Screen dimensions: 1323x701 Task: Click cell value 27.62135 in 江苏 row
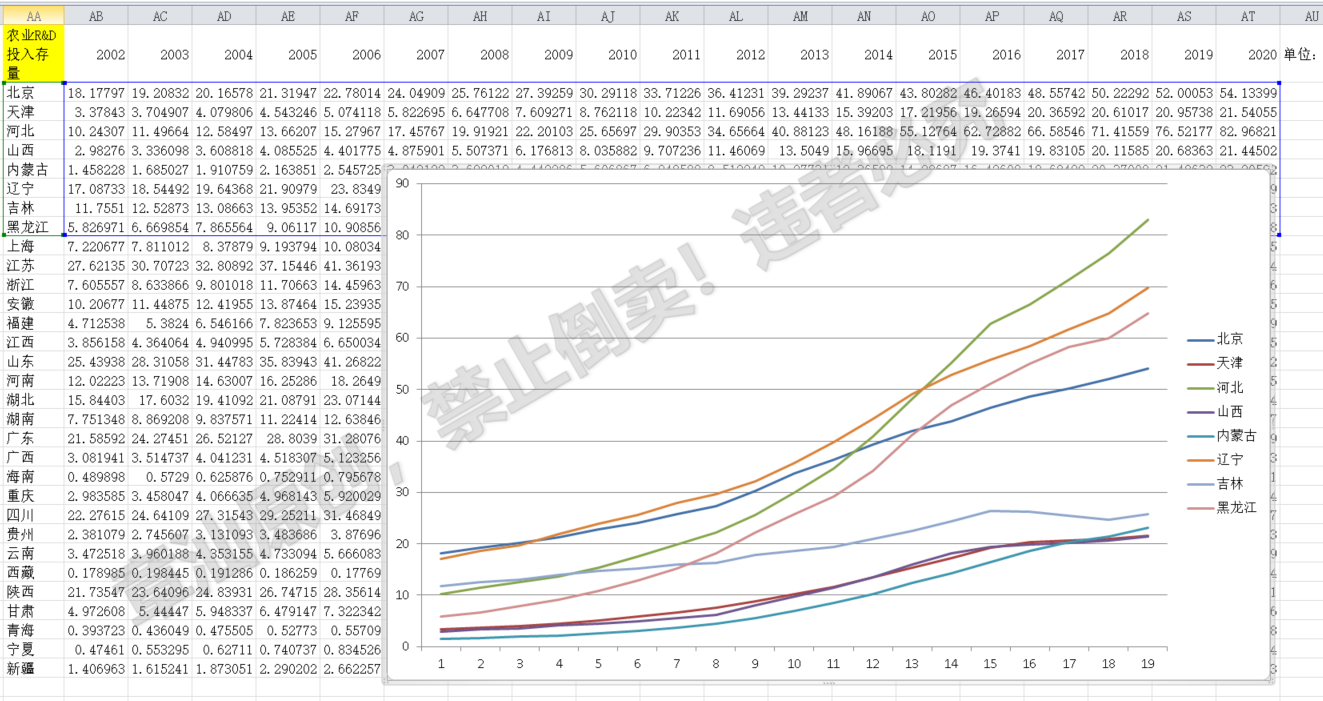point(96,265)
